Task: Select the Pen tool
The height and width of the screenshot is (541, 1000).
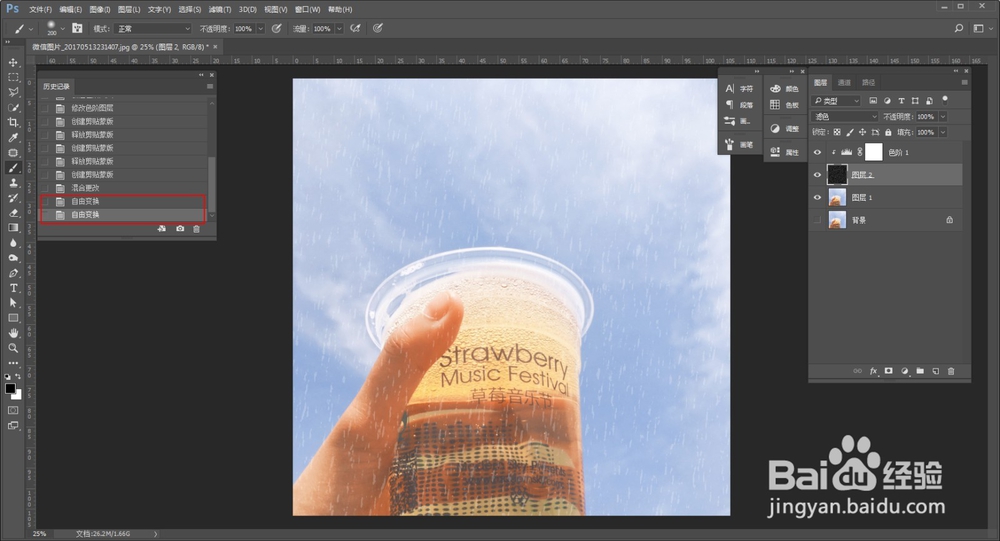Action: (13, 273)
